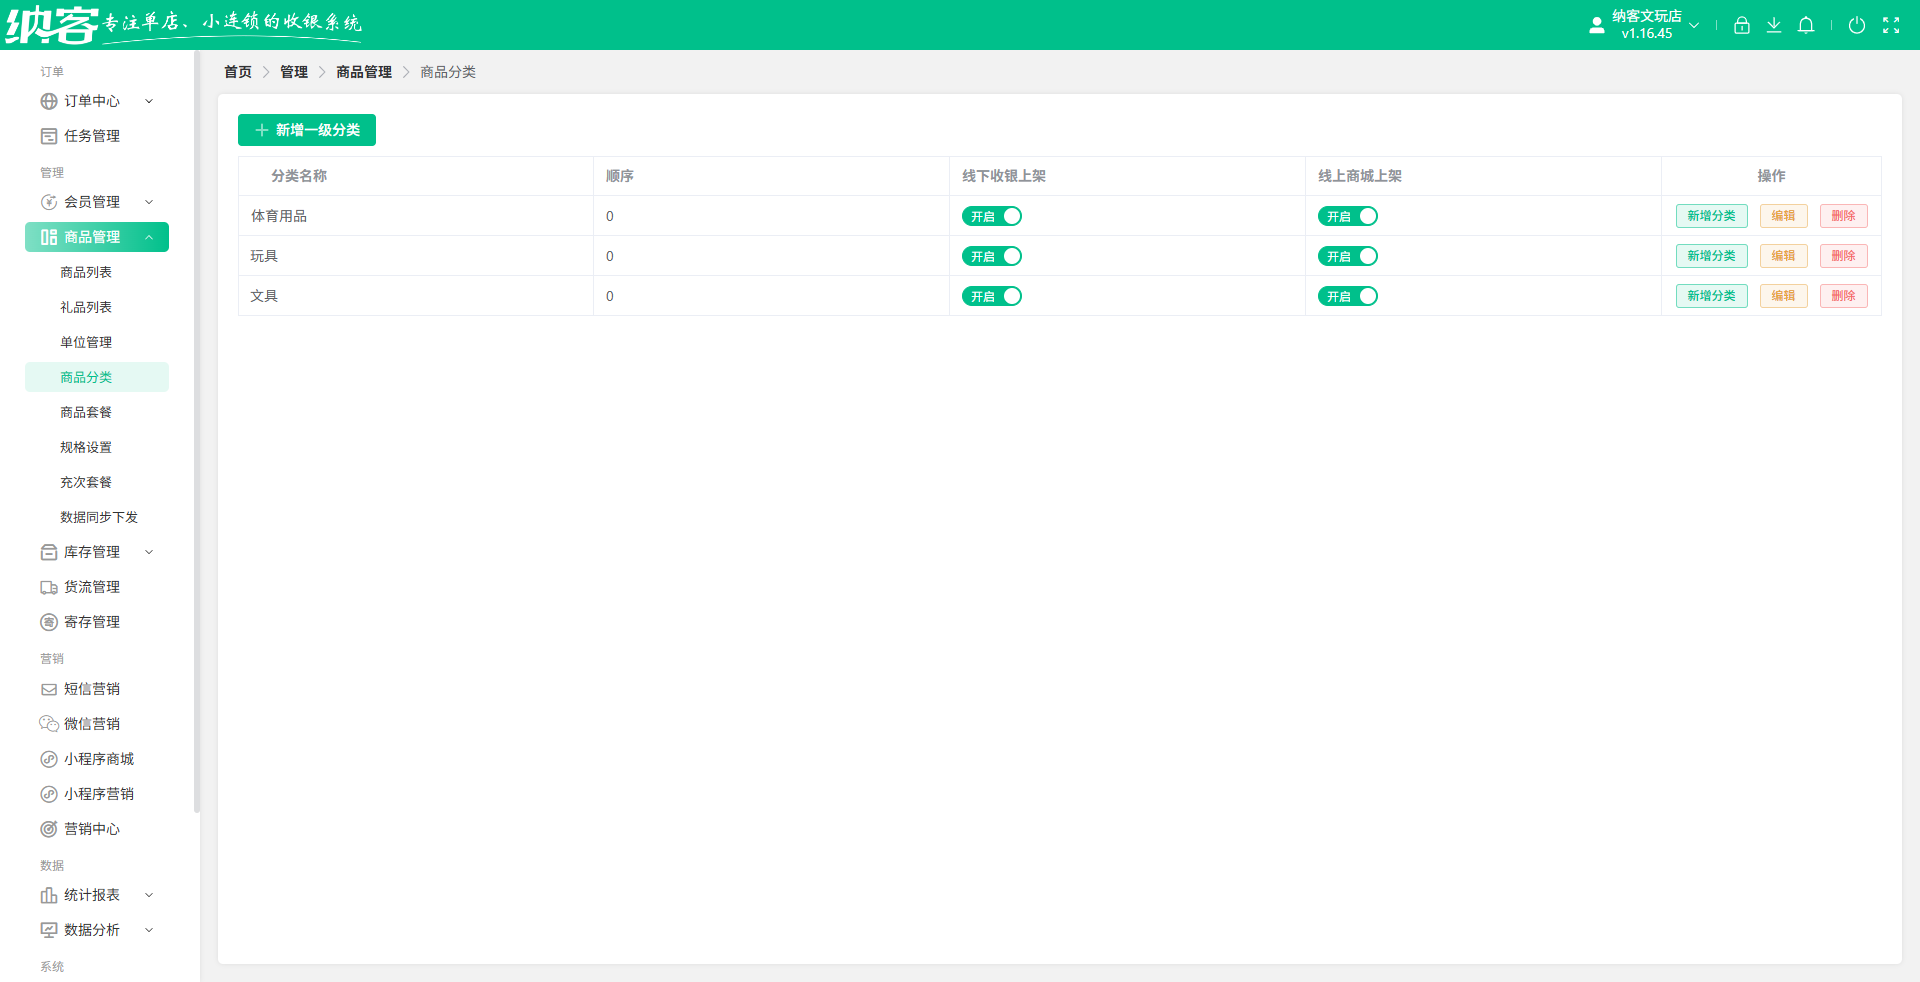Click 管理 breadcrumb link
The width and height of the screenshot is (1920, 982).
point(294,72)
